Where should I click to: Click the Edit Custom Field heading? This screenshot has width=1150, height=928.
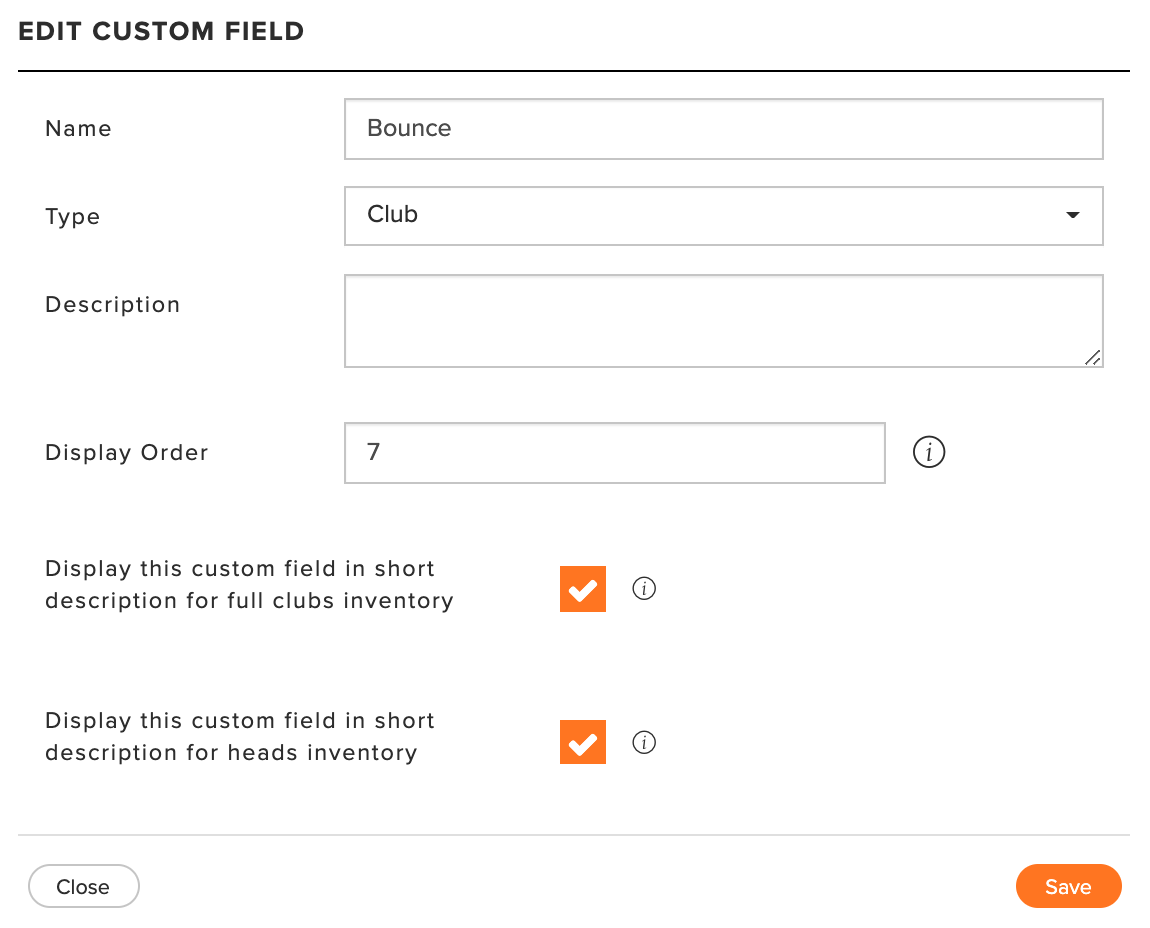(161, 32)
